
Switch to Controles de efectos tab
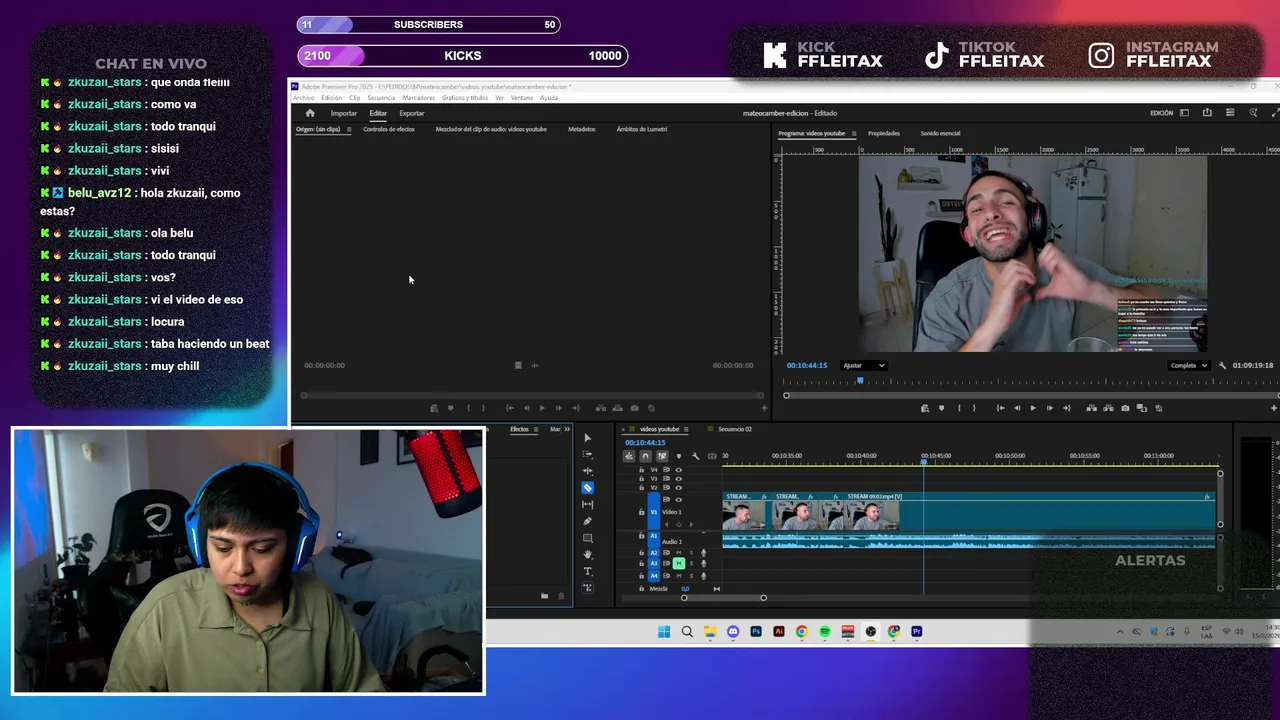pos(389,129)
